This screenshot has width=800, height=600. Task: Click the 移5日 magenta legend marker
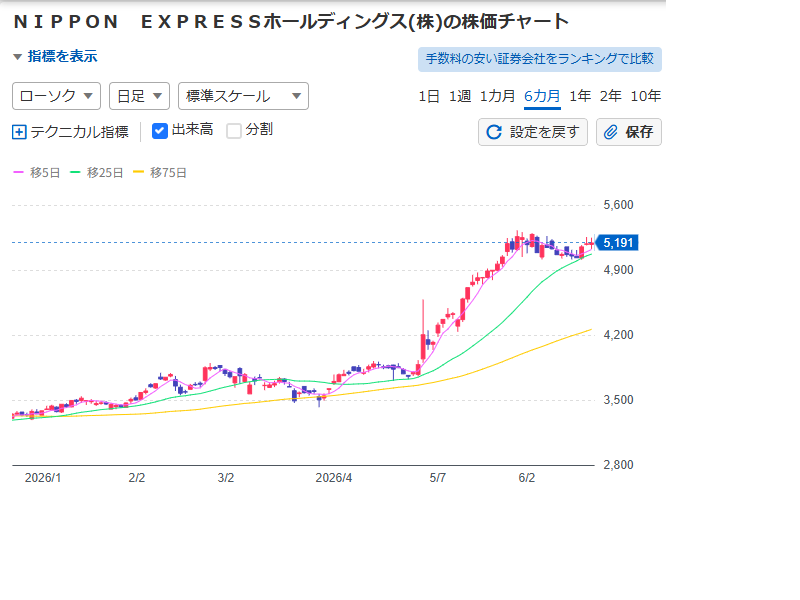(x=18, y=172)
